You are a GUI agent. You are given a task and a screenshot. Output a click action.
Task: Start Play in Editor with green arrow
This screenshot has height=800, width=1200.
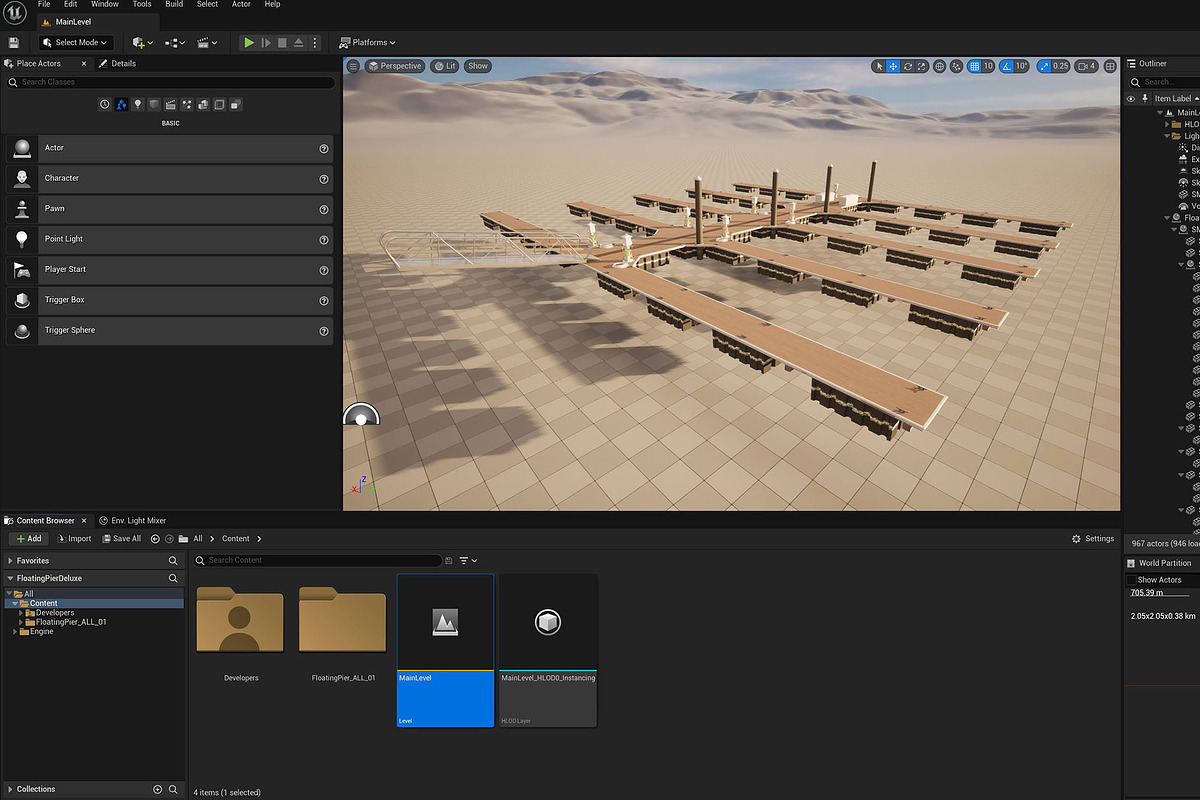[249, 43]
